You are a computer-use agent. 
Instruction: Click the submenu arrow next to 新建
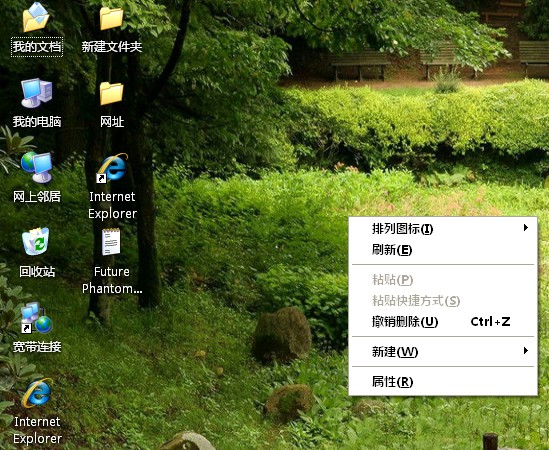(x=526, y=351)
